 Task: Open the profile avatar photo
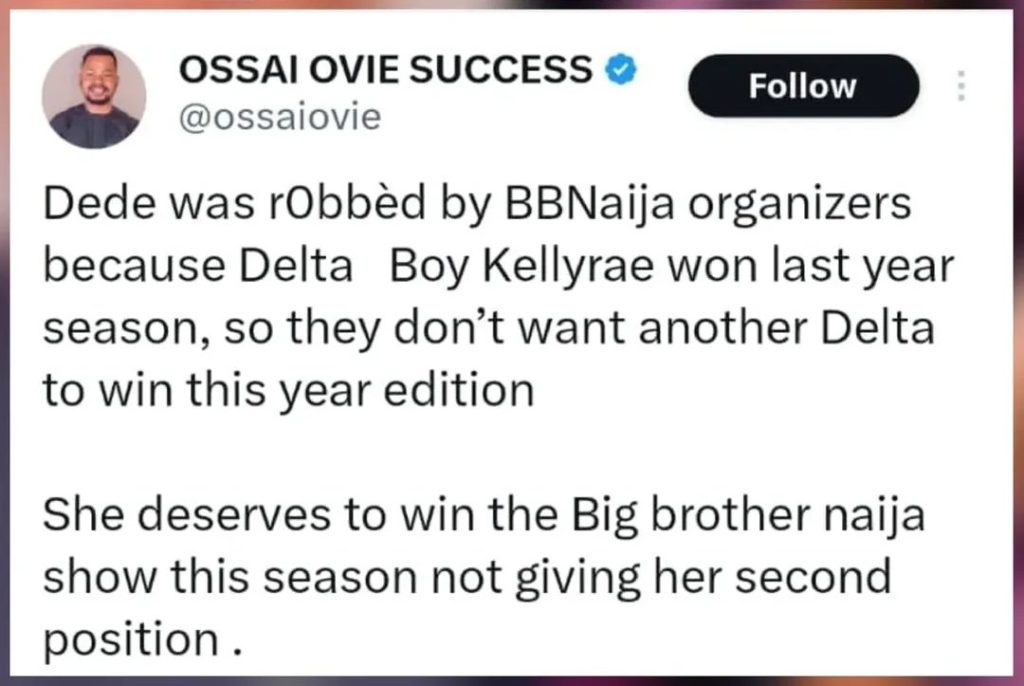[94, 97]
